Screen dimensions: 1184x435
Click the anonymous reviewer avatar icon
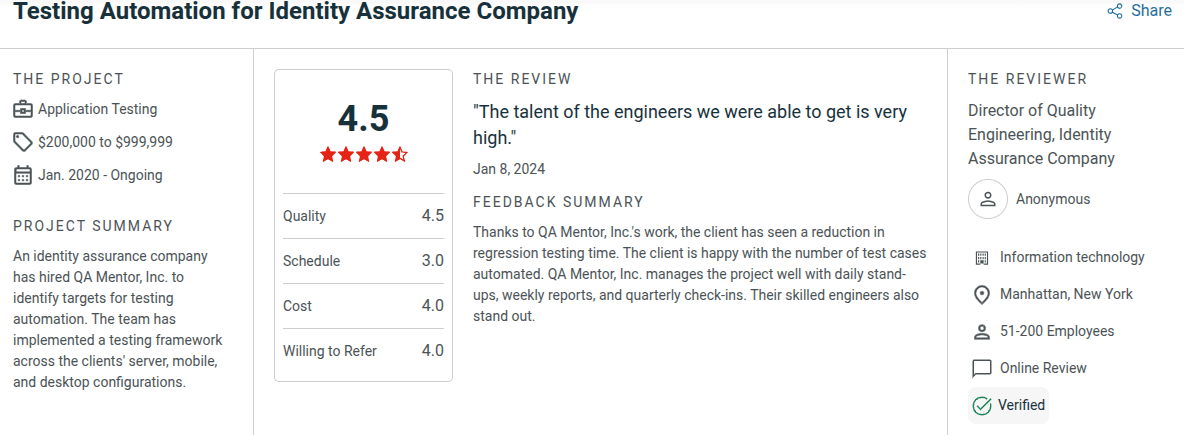988,199
